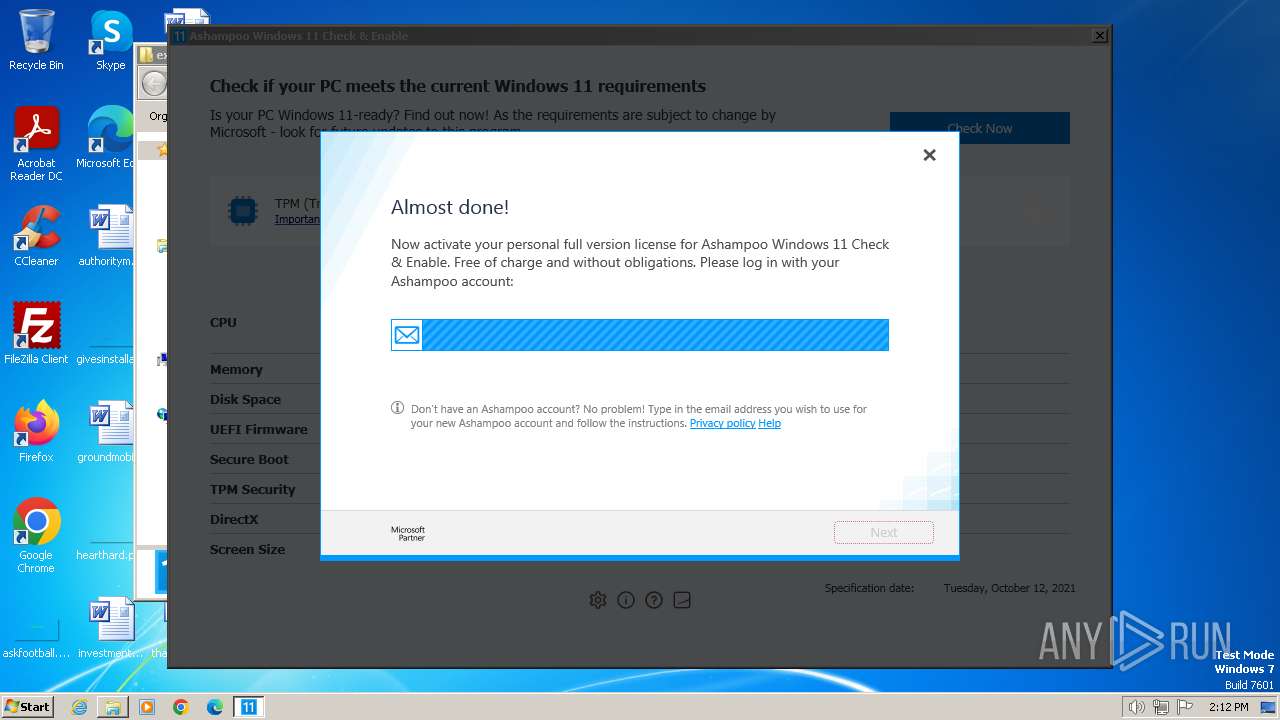Open CCleaner desktop shortcut

[x=36, y=236]
